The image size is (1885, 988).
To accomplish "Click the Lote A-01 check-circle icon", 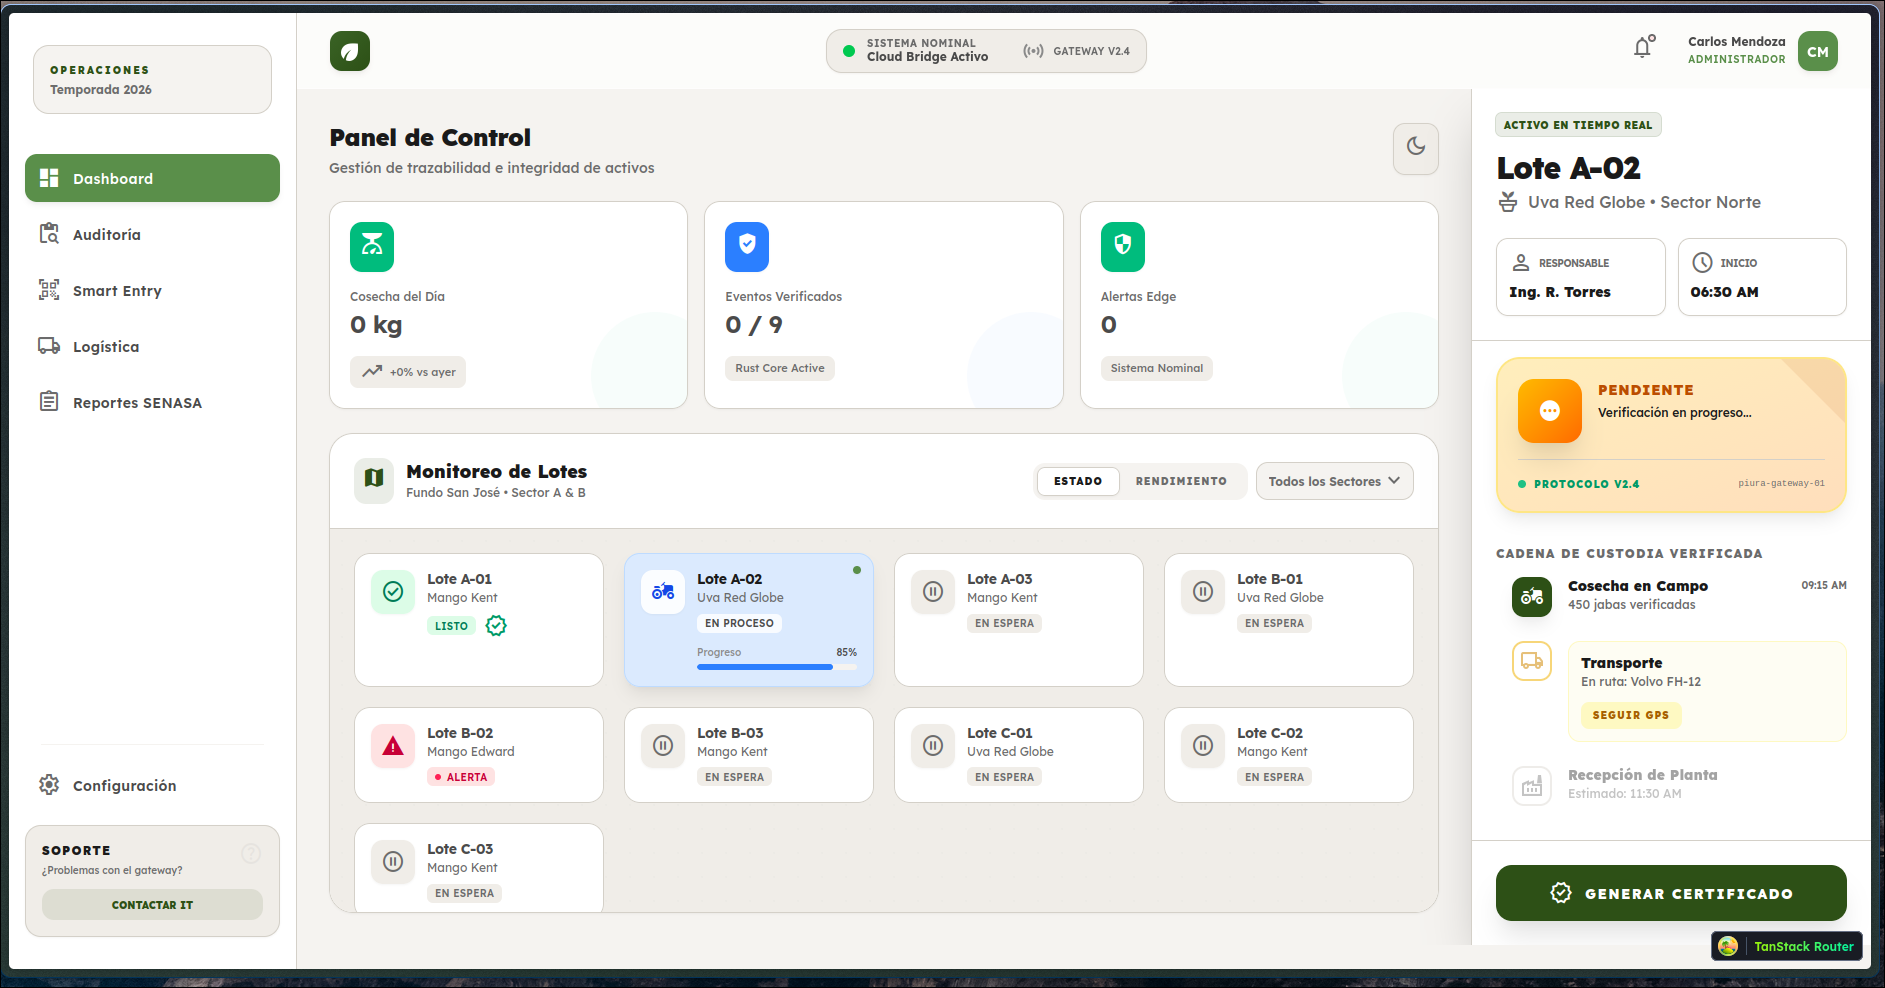I will pos(393,592).
